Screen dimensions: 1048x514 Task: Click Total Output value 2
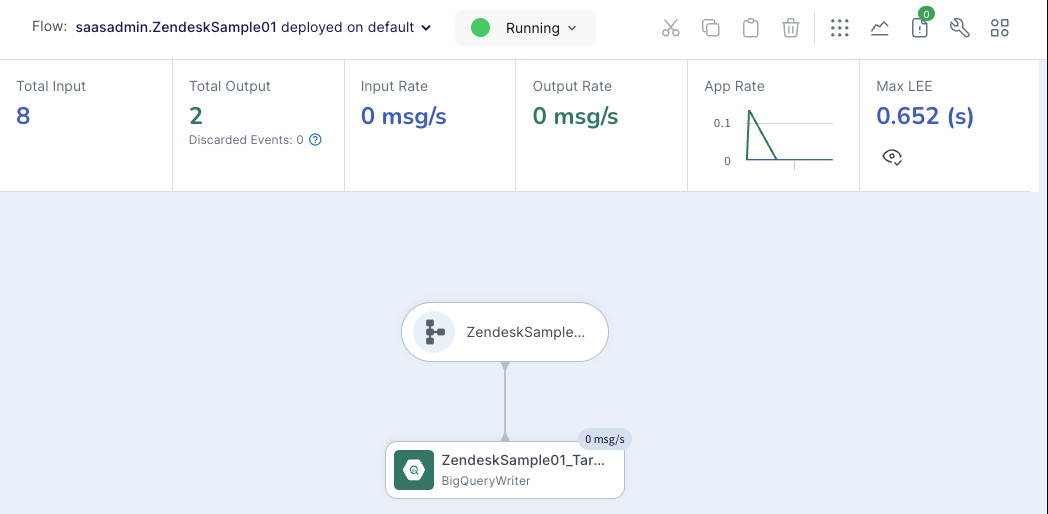pyautogui.click(x=196, y=116)
